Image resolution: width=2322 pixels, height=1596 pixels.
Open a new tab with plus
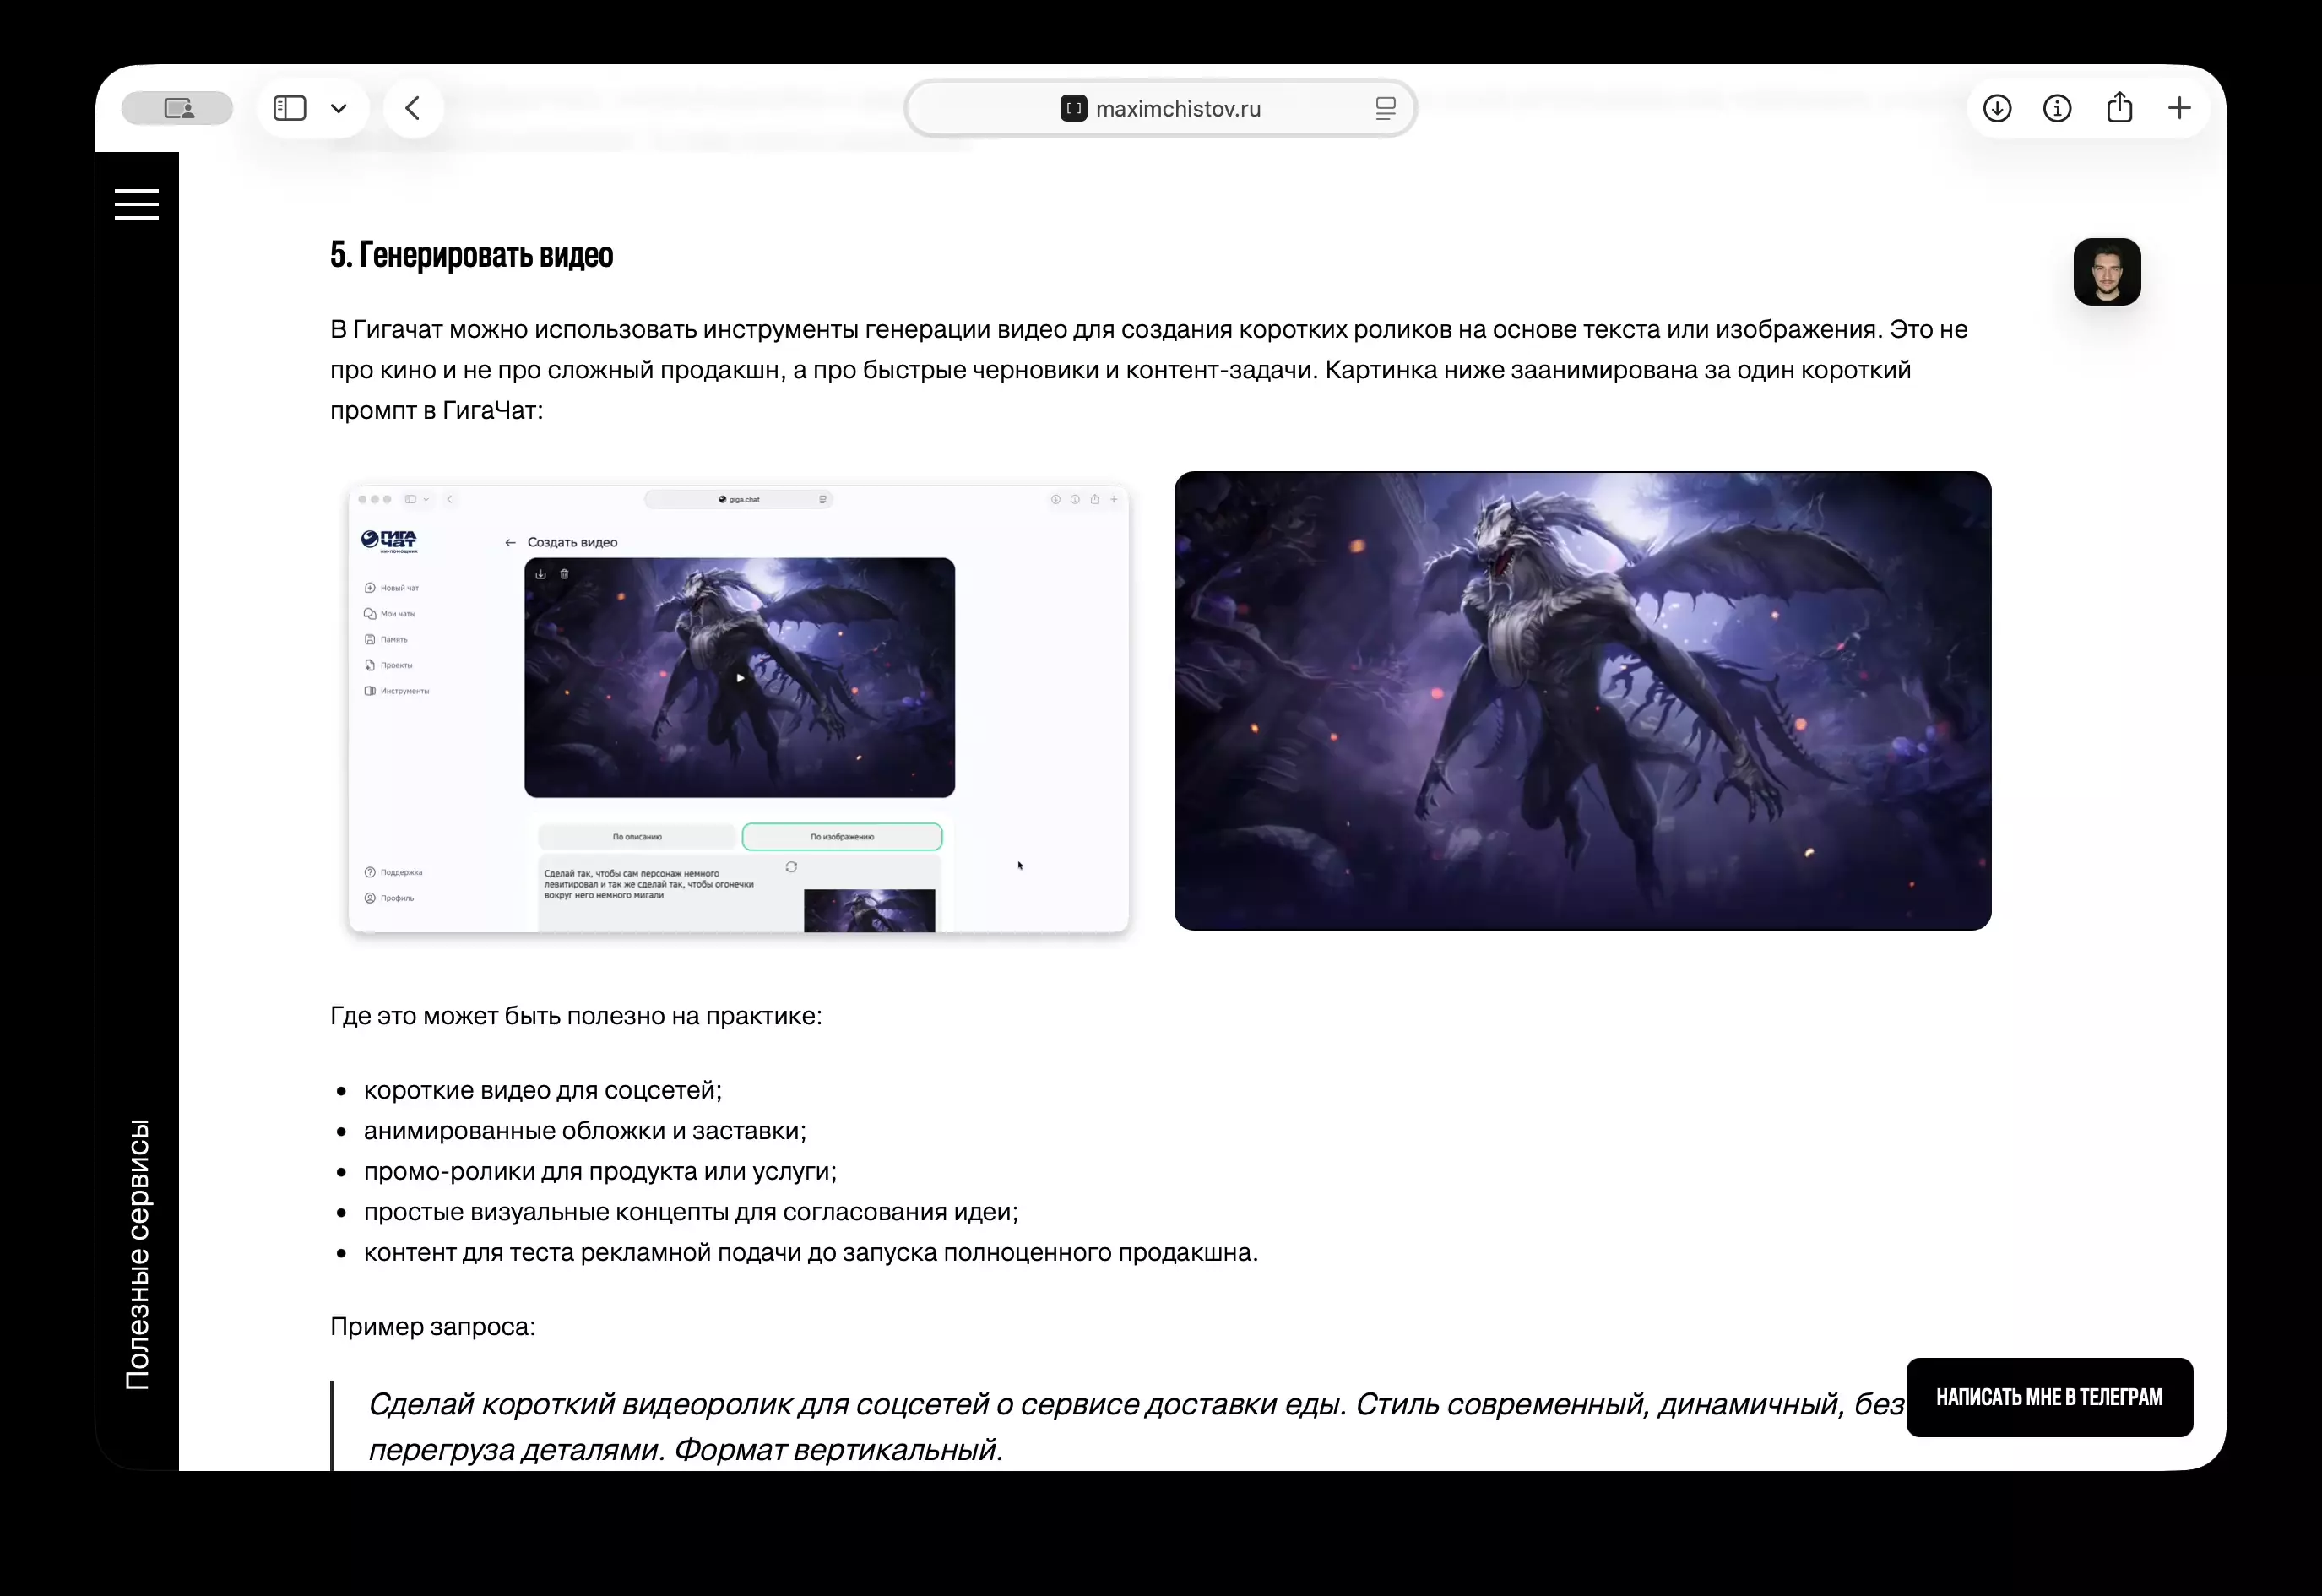coord(2180,108)
